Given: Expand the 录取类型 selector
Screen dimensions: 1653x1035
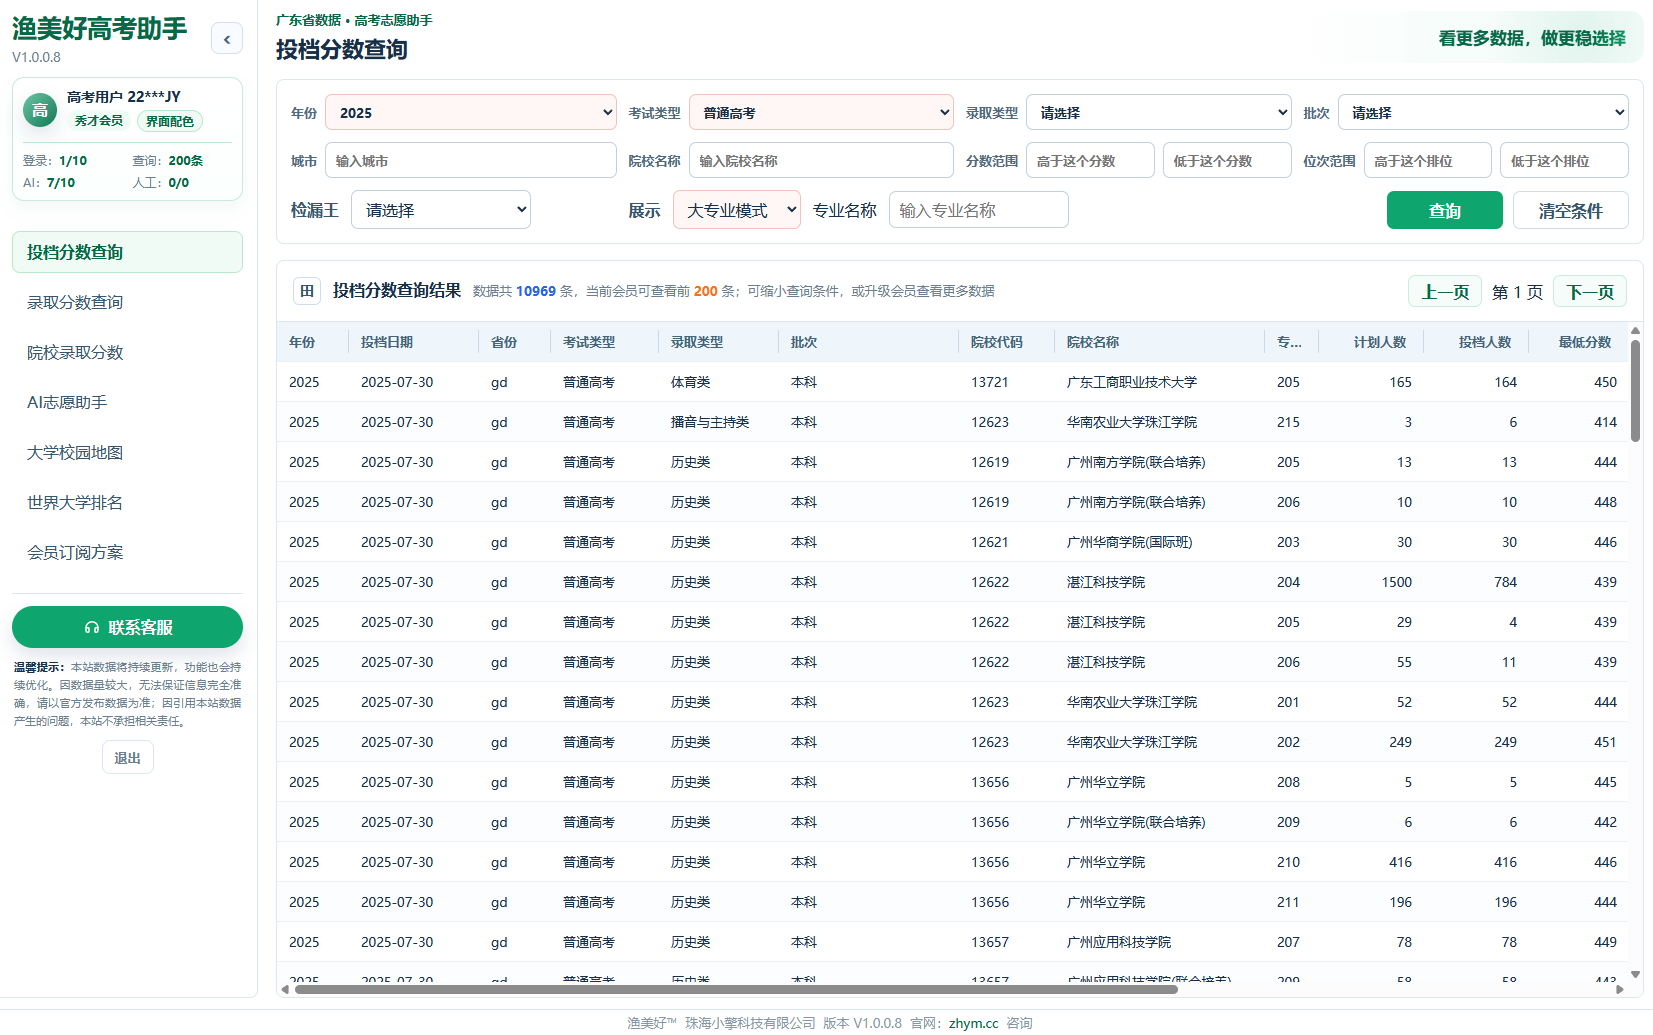Looking at the screenshot, I should 1159,112.
